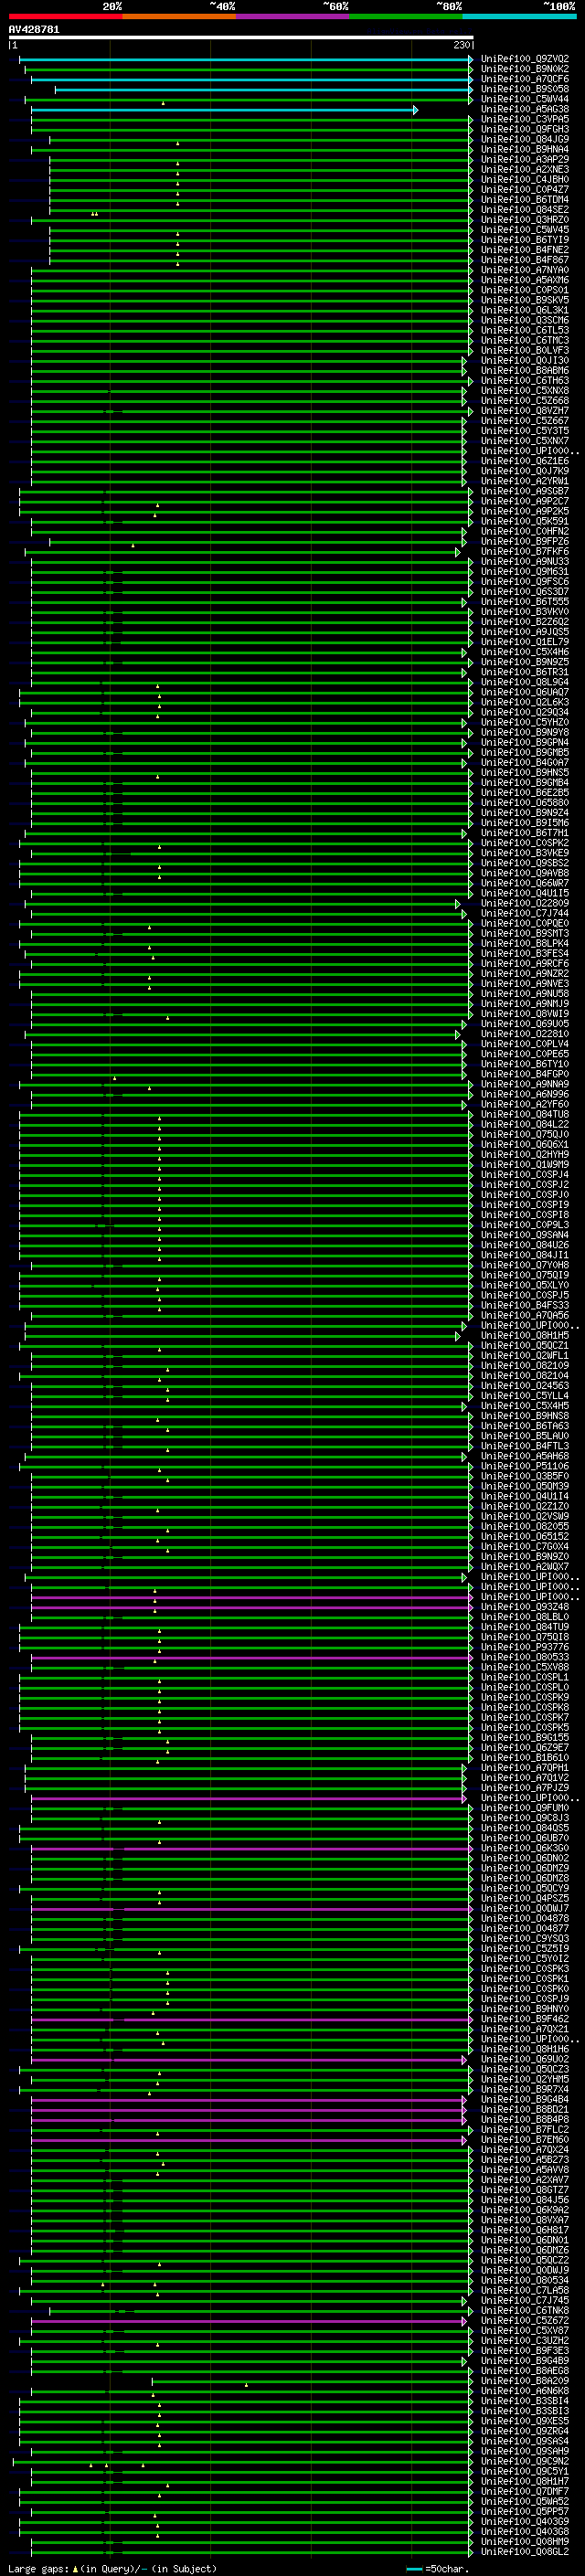Click label UniRef100_A9SGB7
Image resolution: width=585 pixels, height=2576 pixels.
click(x=525, y=491)
